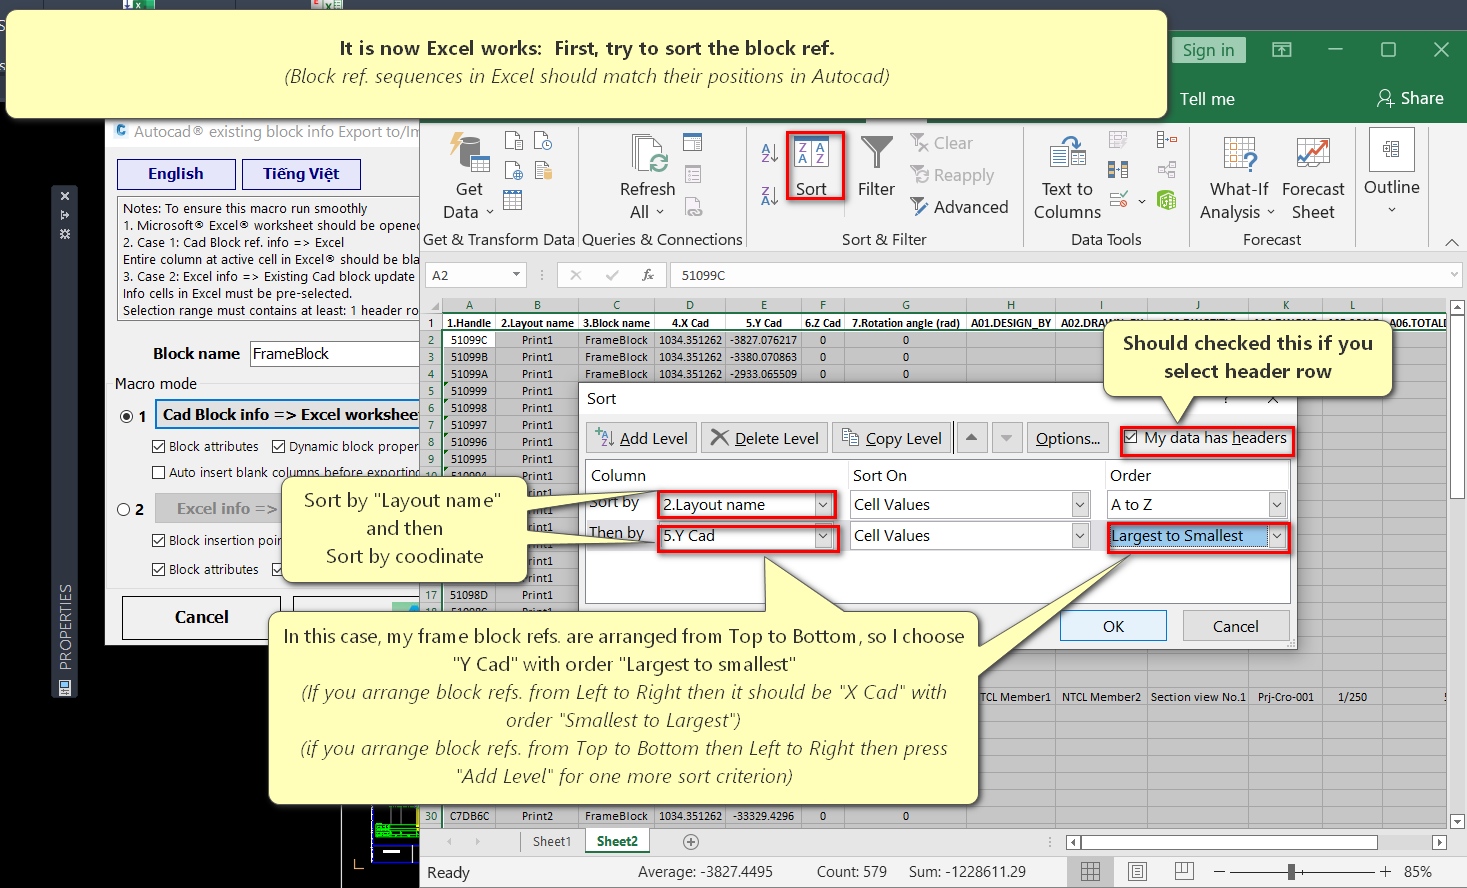Click the Tell me search lightbulb
Viewport: 1467px width, 888px height.
click(x=1207, y=99)
